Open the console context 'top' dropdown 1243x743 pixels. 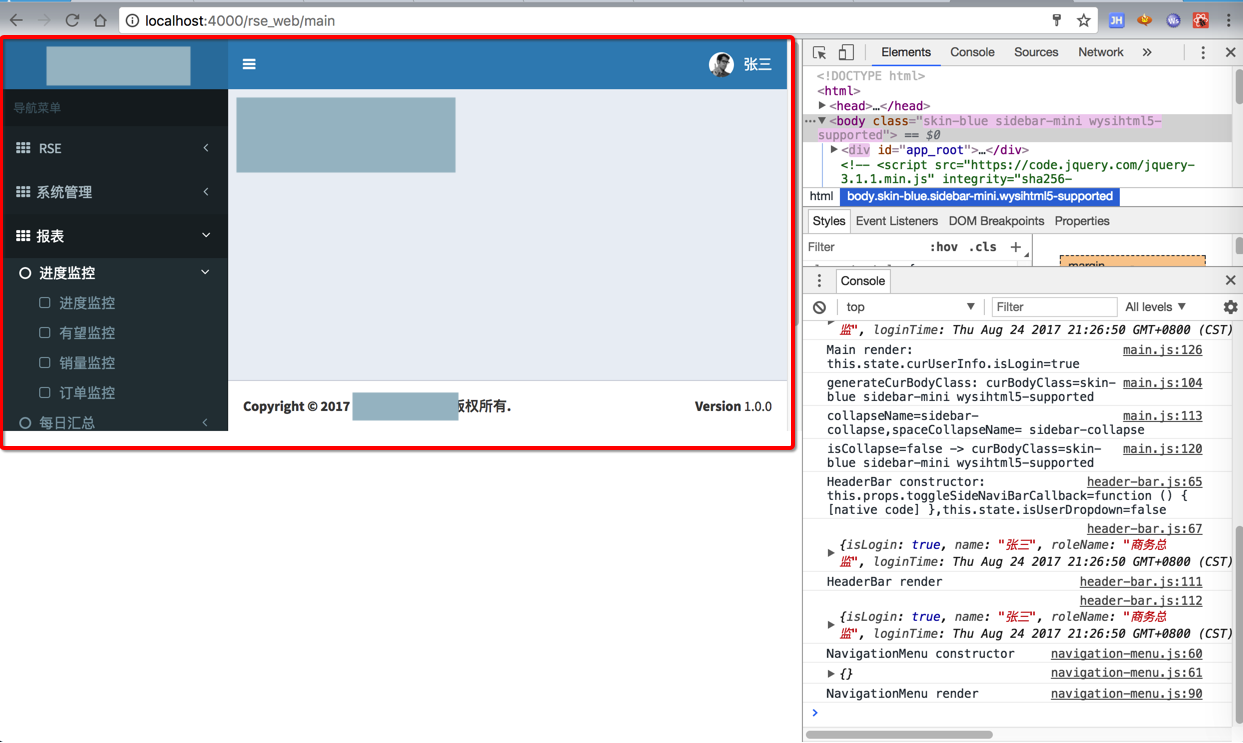coord(910,307)
